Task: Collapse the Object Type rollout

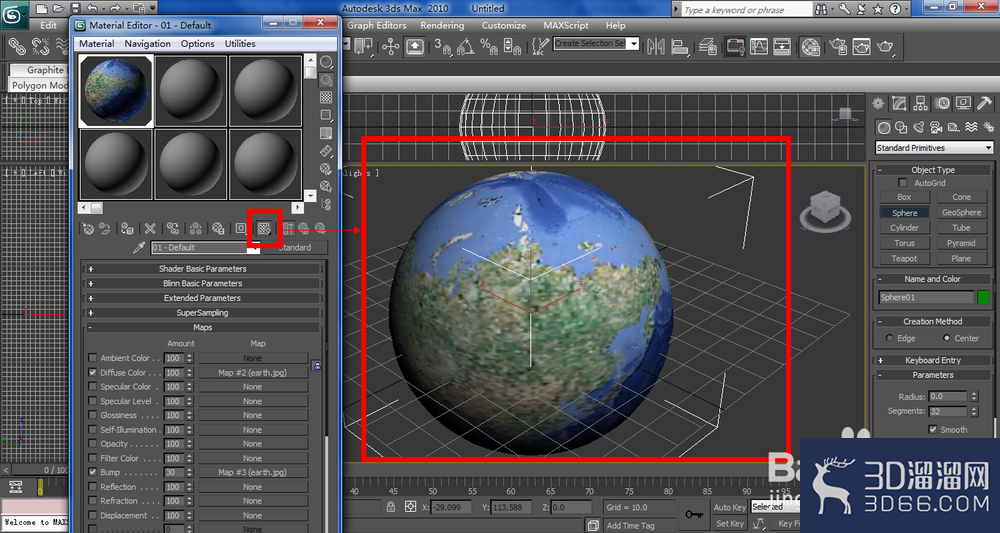Action: [933, 170]
